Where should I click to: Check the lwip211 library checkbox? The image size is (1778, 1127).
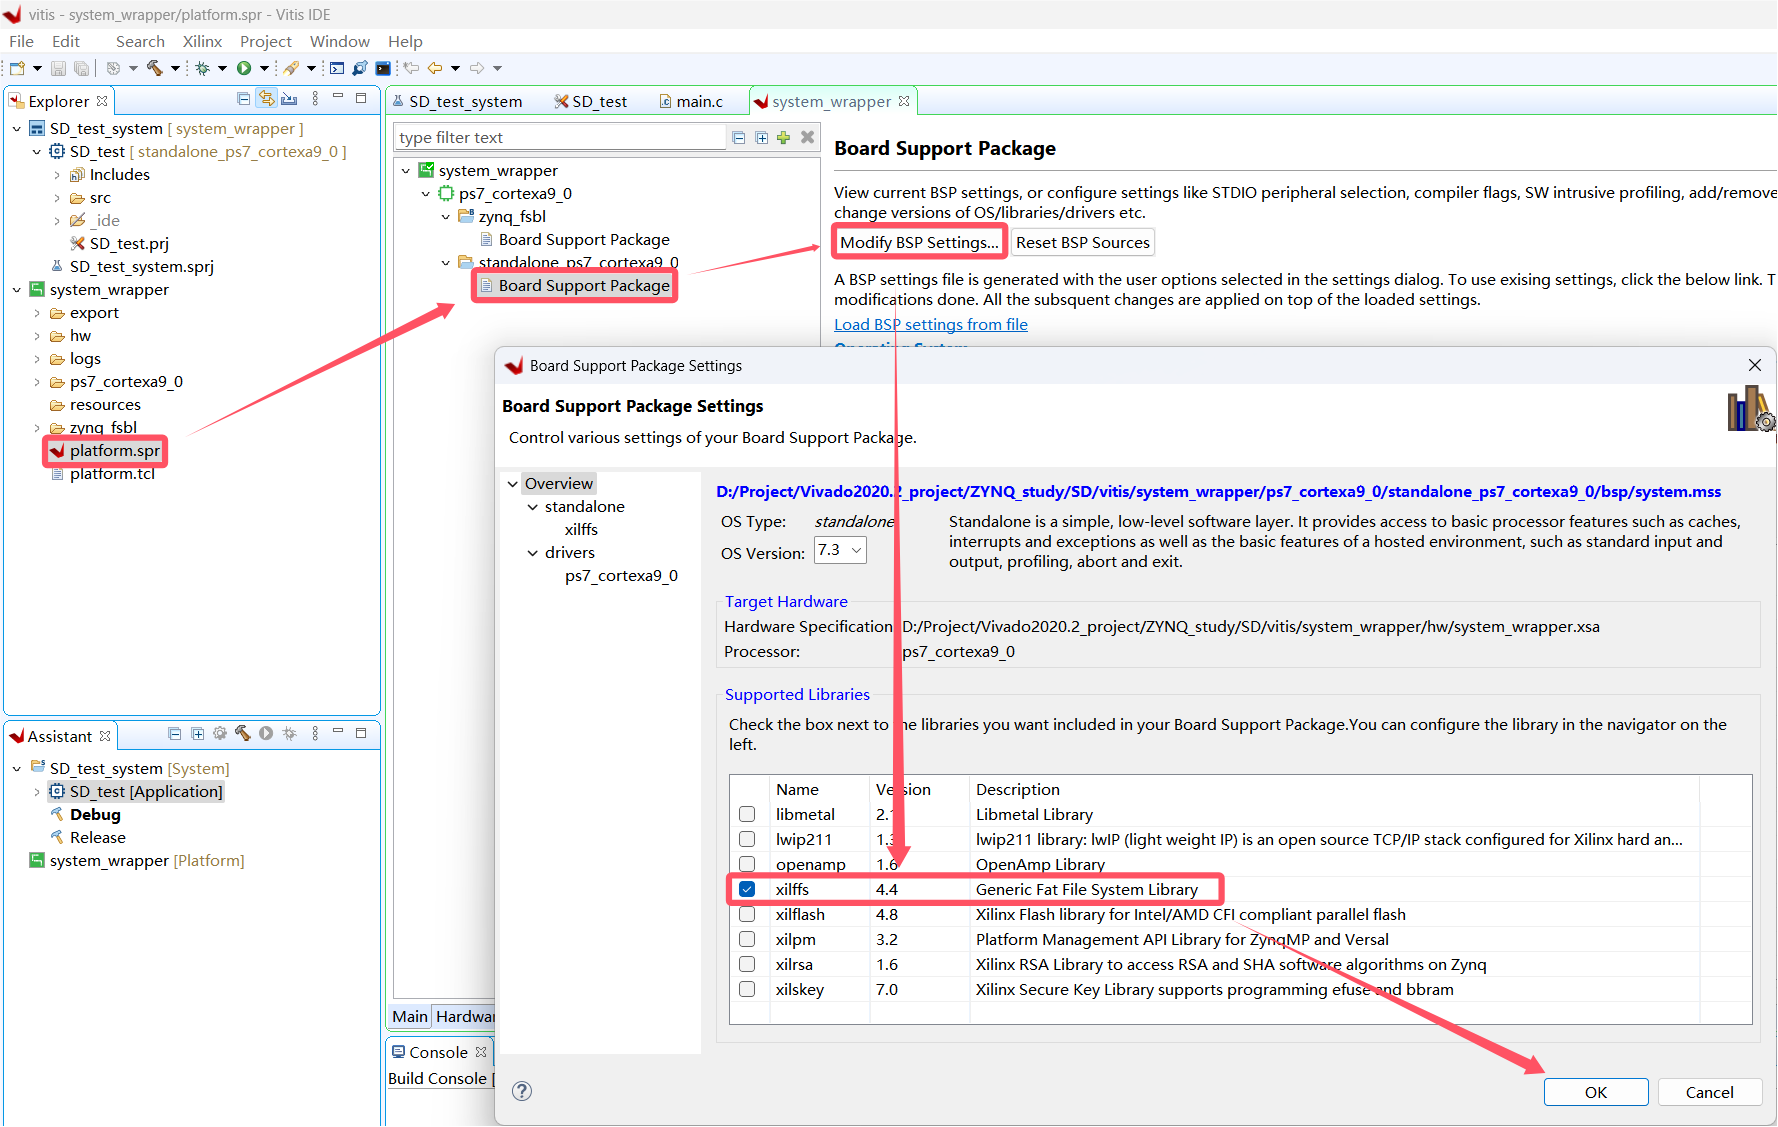(x=747, y=839)
